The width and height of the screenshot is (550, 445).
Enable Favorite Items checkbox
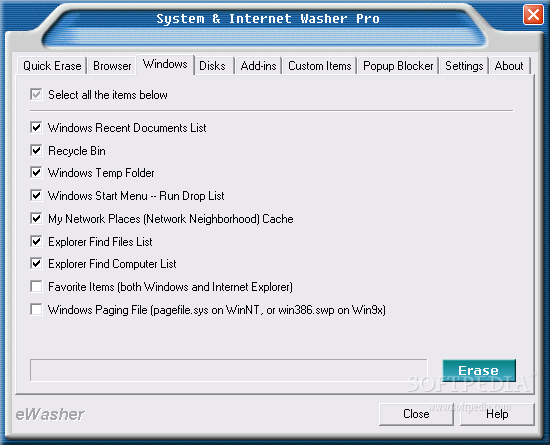click(x=36, y=286)
